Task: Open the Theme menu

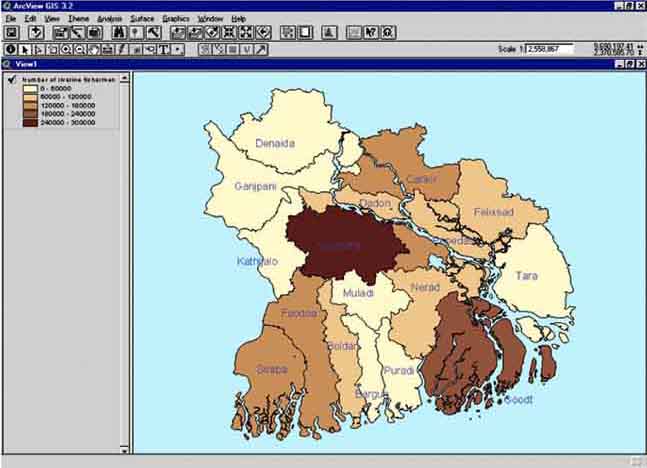Action: [78, 19]
